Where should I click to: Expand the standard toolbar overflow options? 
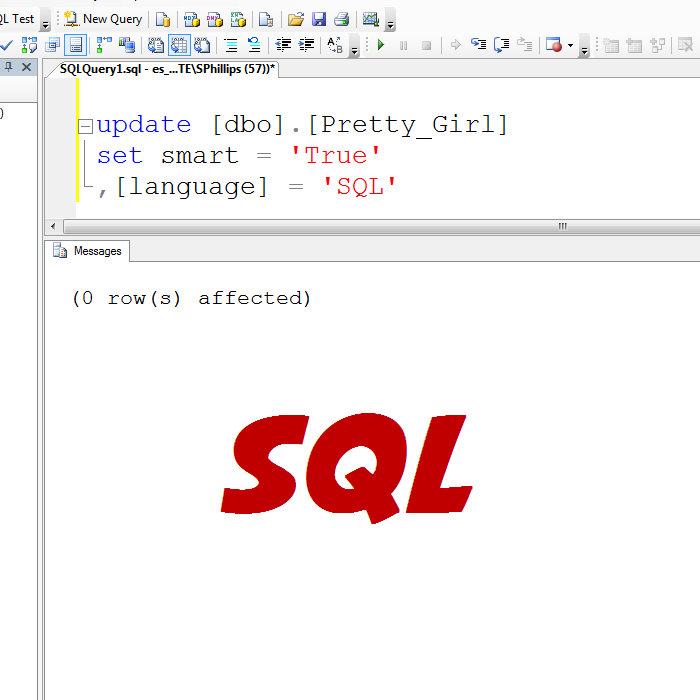(390, 23)
